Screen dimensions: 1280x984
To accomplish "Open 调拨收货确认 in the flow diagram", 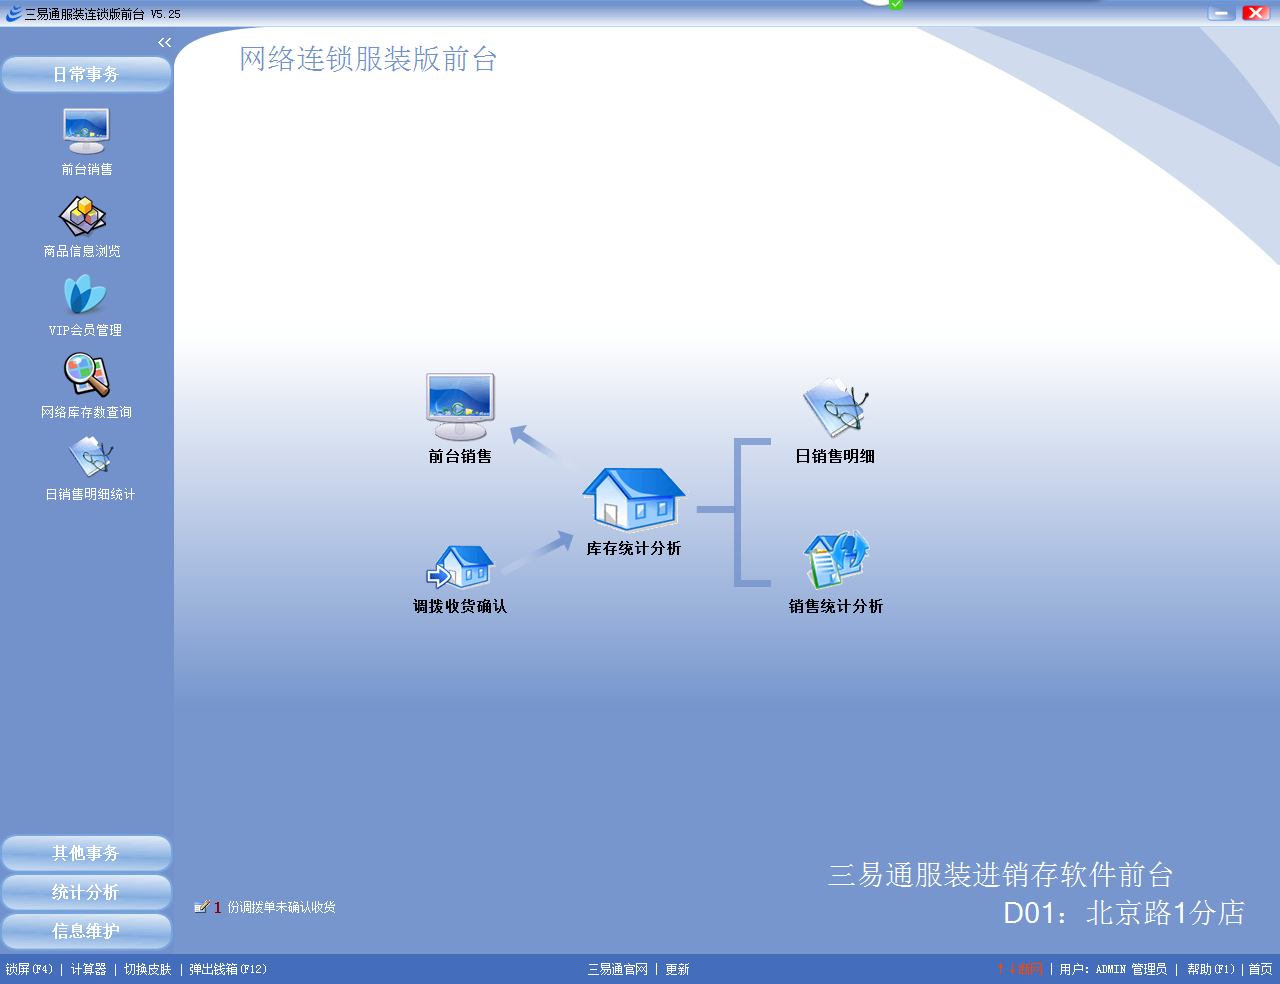I will 460,568.
